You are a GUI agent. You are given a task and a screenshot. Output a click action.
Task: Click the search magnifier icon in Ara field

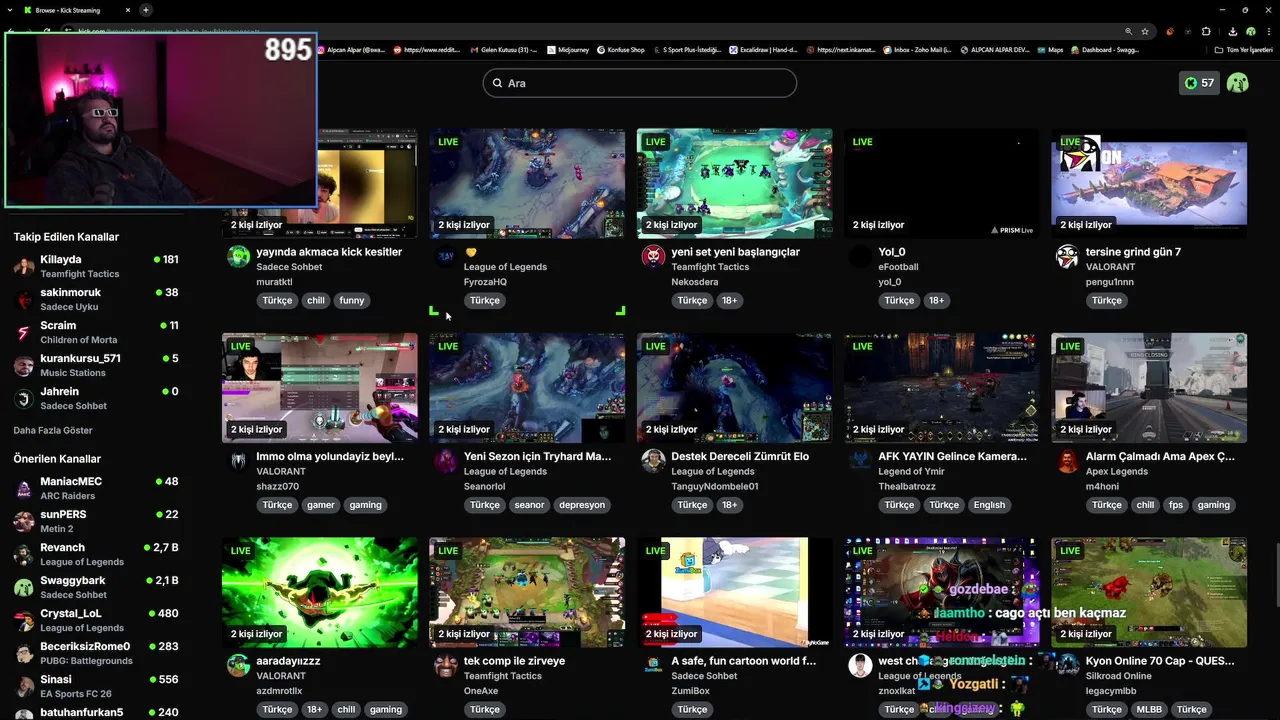[496, 83]
